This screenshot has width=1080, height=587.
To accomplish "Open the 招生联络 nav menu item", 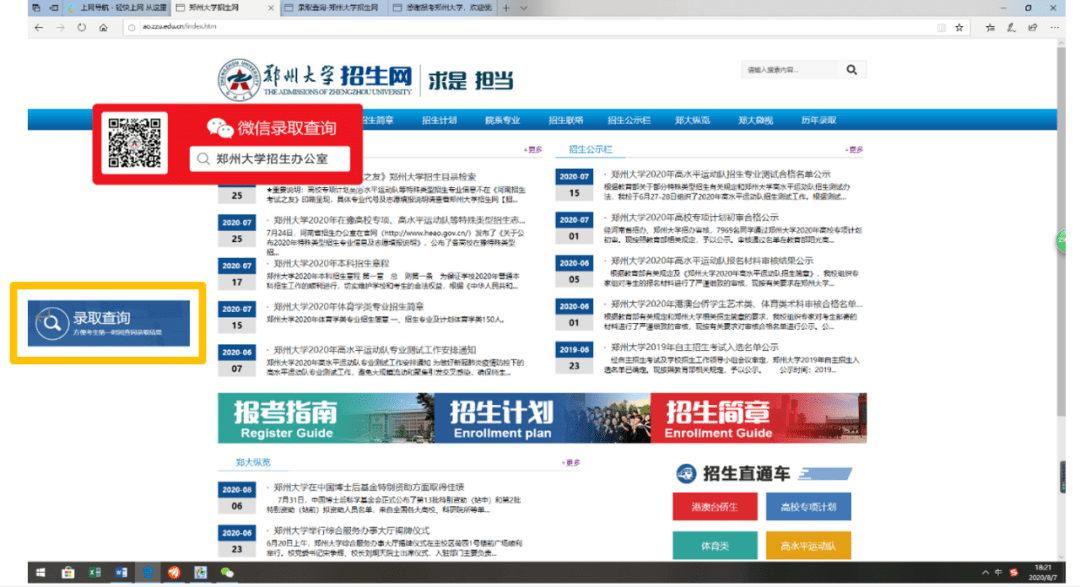I will (565, 120).
